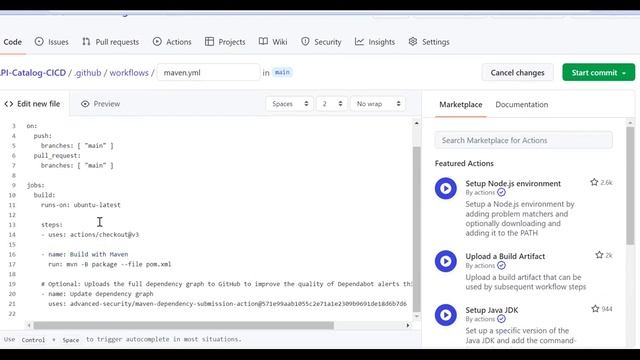Navigate to API-Catalog-CICD repository link
640x360 pixels.
(x=33, y=73)
